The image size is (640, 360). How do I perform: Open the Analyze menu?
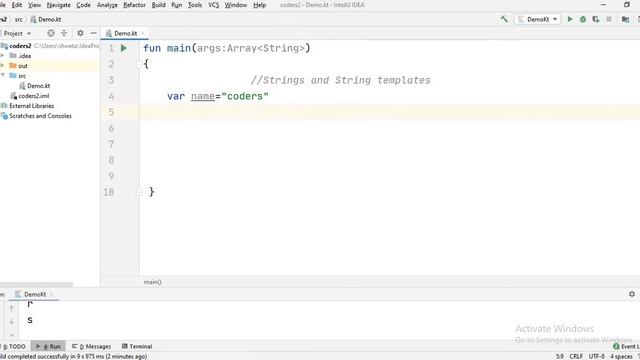[x=107, y=5]
